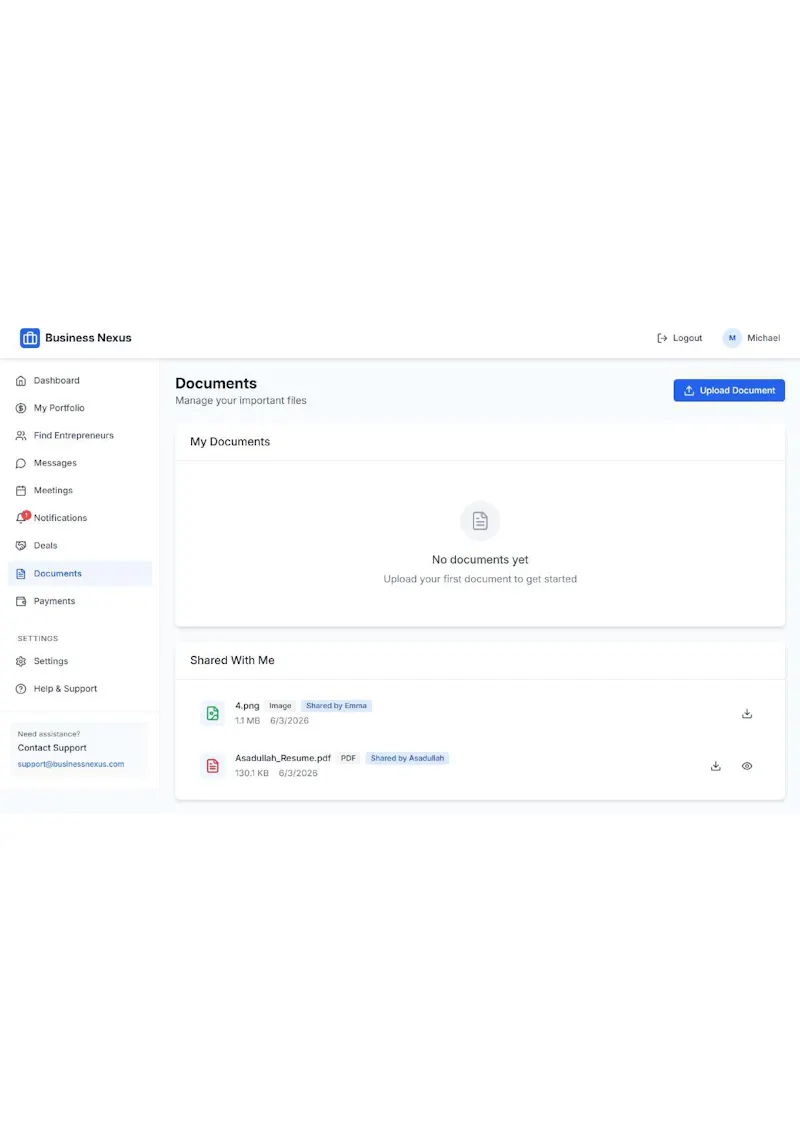Click the Meetings calendar icon
Viewport: 800px width, 1132px height.
coord(21,490)
